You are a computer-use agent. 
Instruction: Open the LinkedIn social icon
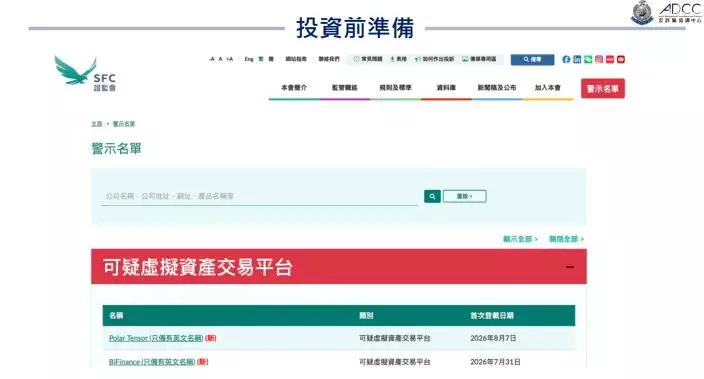tap(577, 59)
